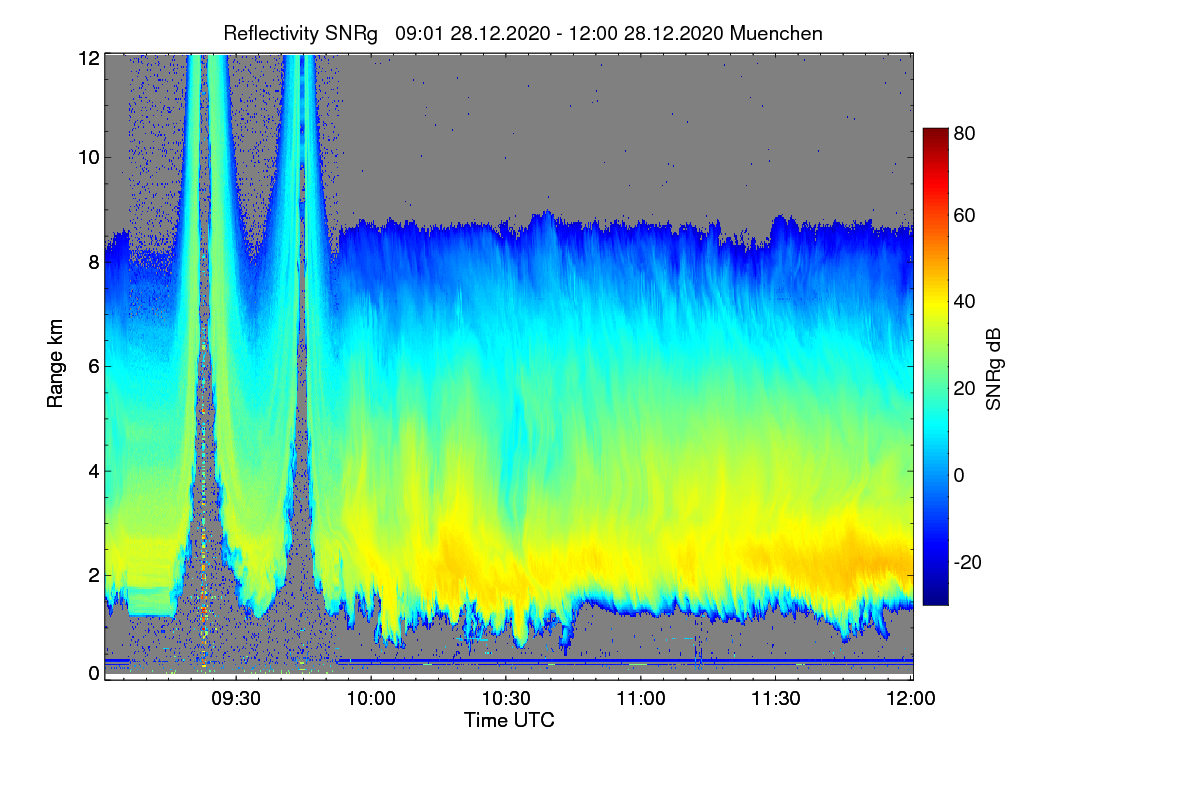Click the x-axis tick label 10:30
Screen dimensions: 1200x800
click(x=506, y=699)
